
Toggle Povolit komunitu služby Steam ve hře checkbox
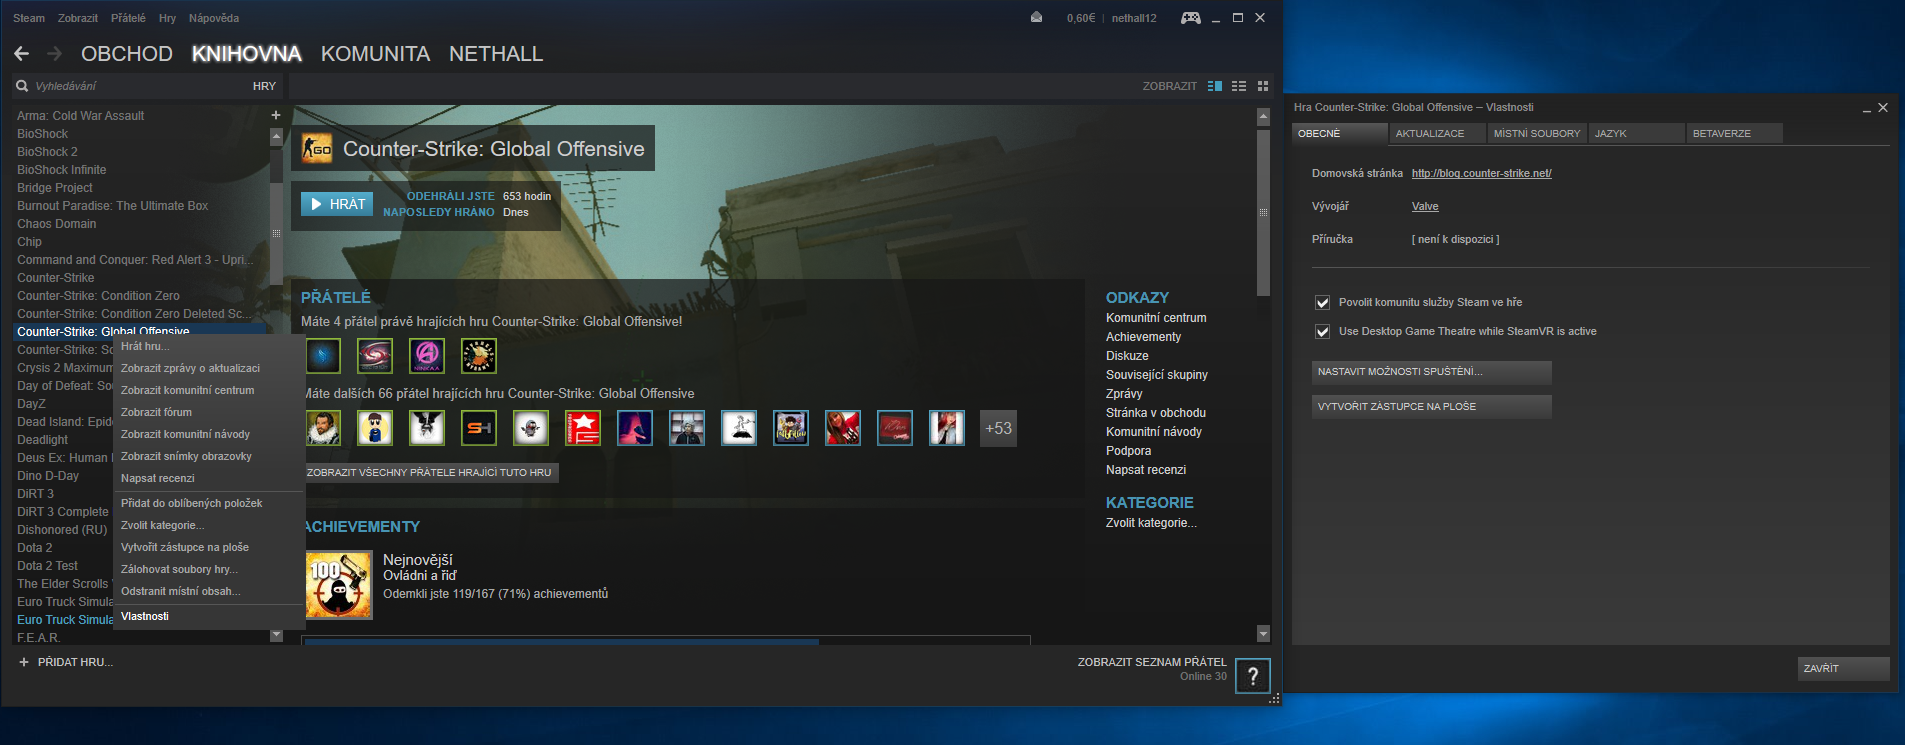1322,303
